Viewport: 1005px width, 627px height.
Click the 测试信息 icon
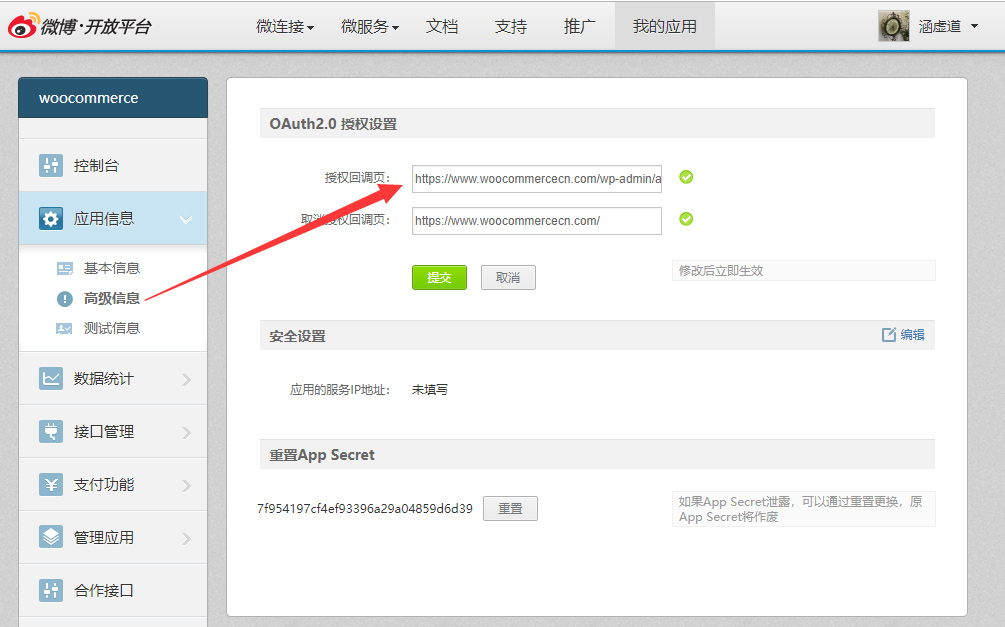coord(64,329)
